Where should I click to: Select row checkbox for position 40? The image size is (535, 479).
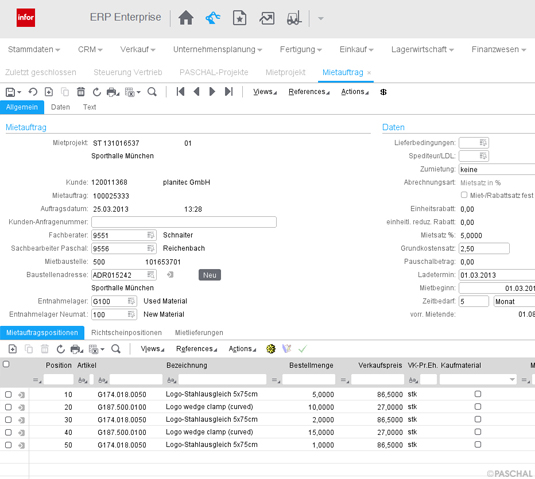(x=9, y=433)
